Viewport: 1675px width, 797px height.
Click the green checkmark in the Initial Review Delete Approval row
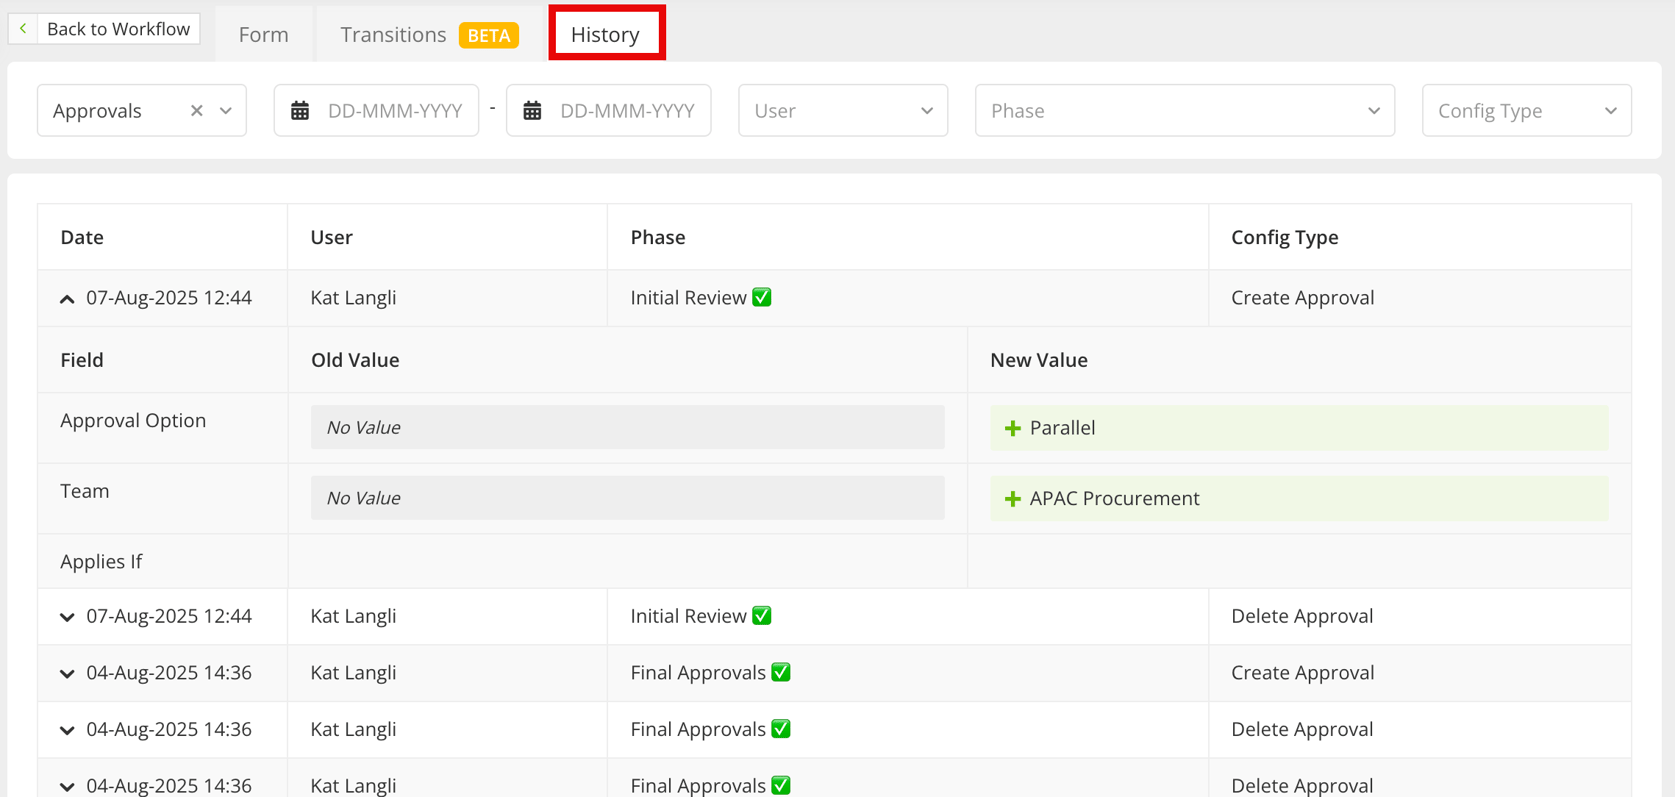coord(762,616)
